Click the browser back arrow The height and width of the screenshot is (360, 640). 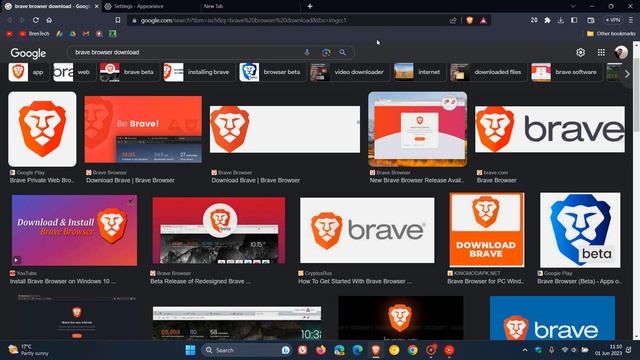coord(9,20)
